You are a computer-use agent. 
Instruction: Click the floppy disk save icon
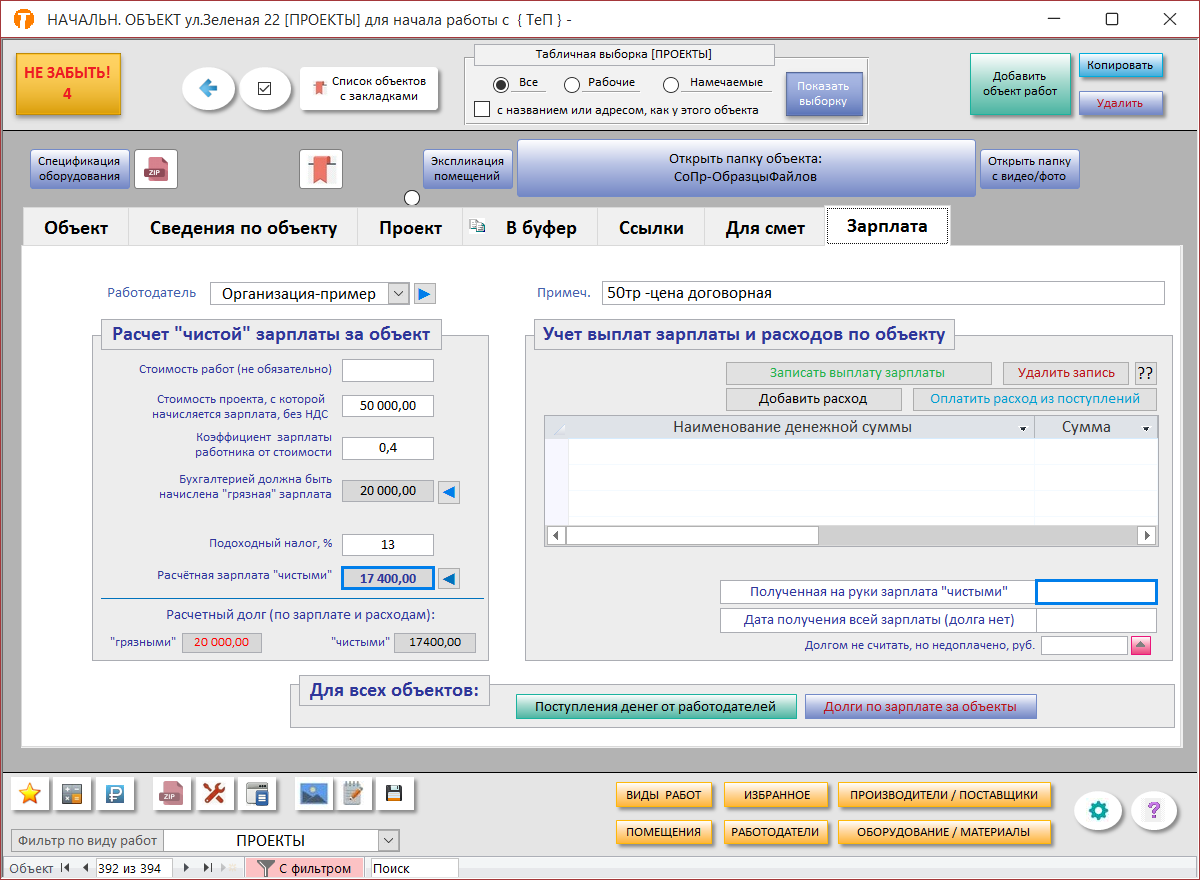[x=394, y=794]
